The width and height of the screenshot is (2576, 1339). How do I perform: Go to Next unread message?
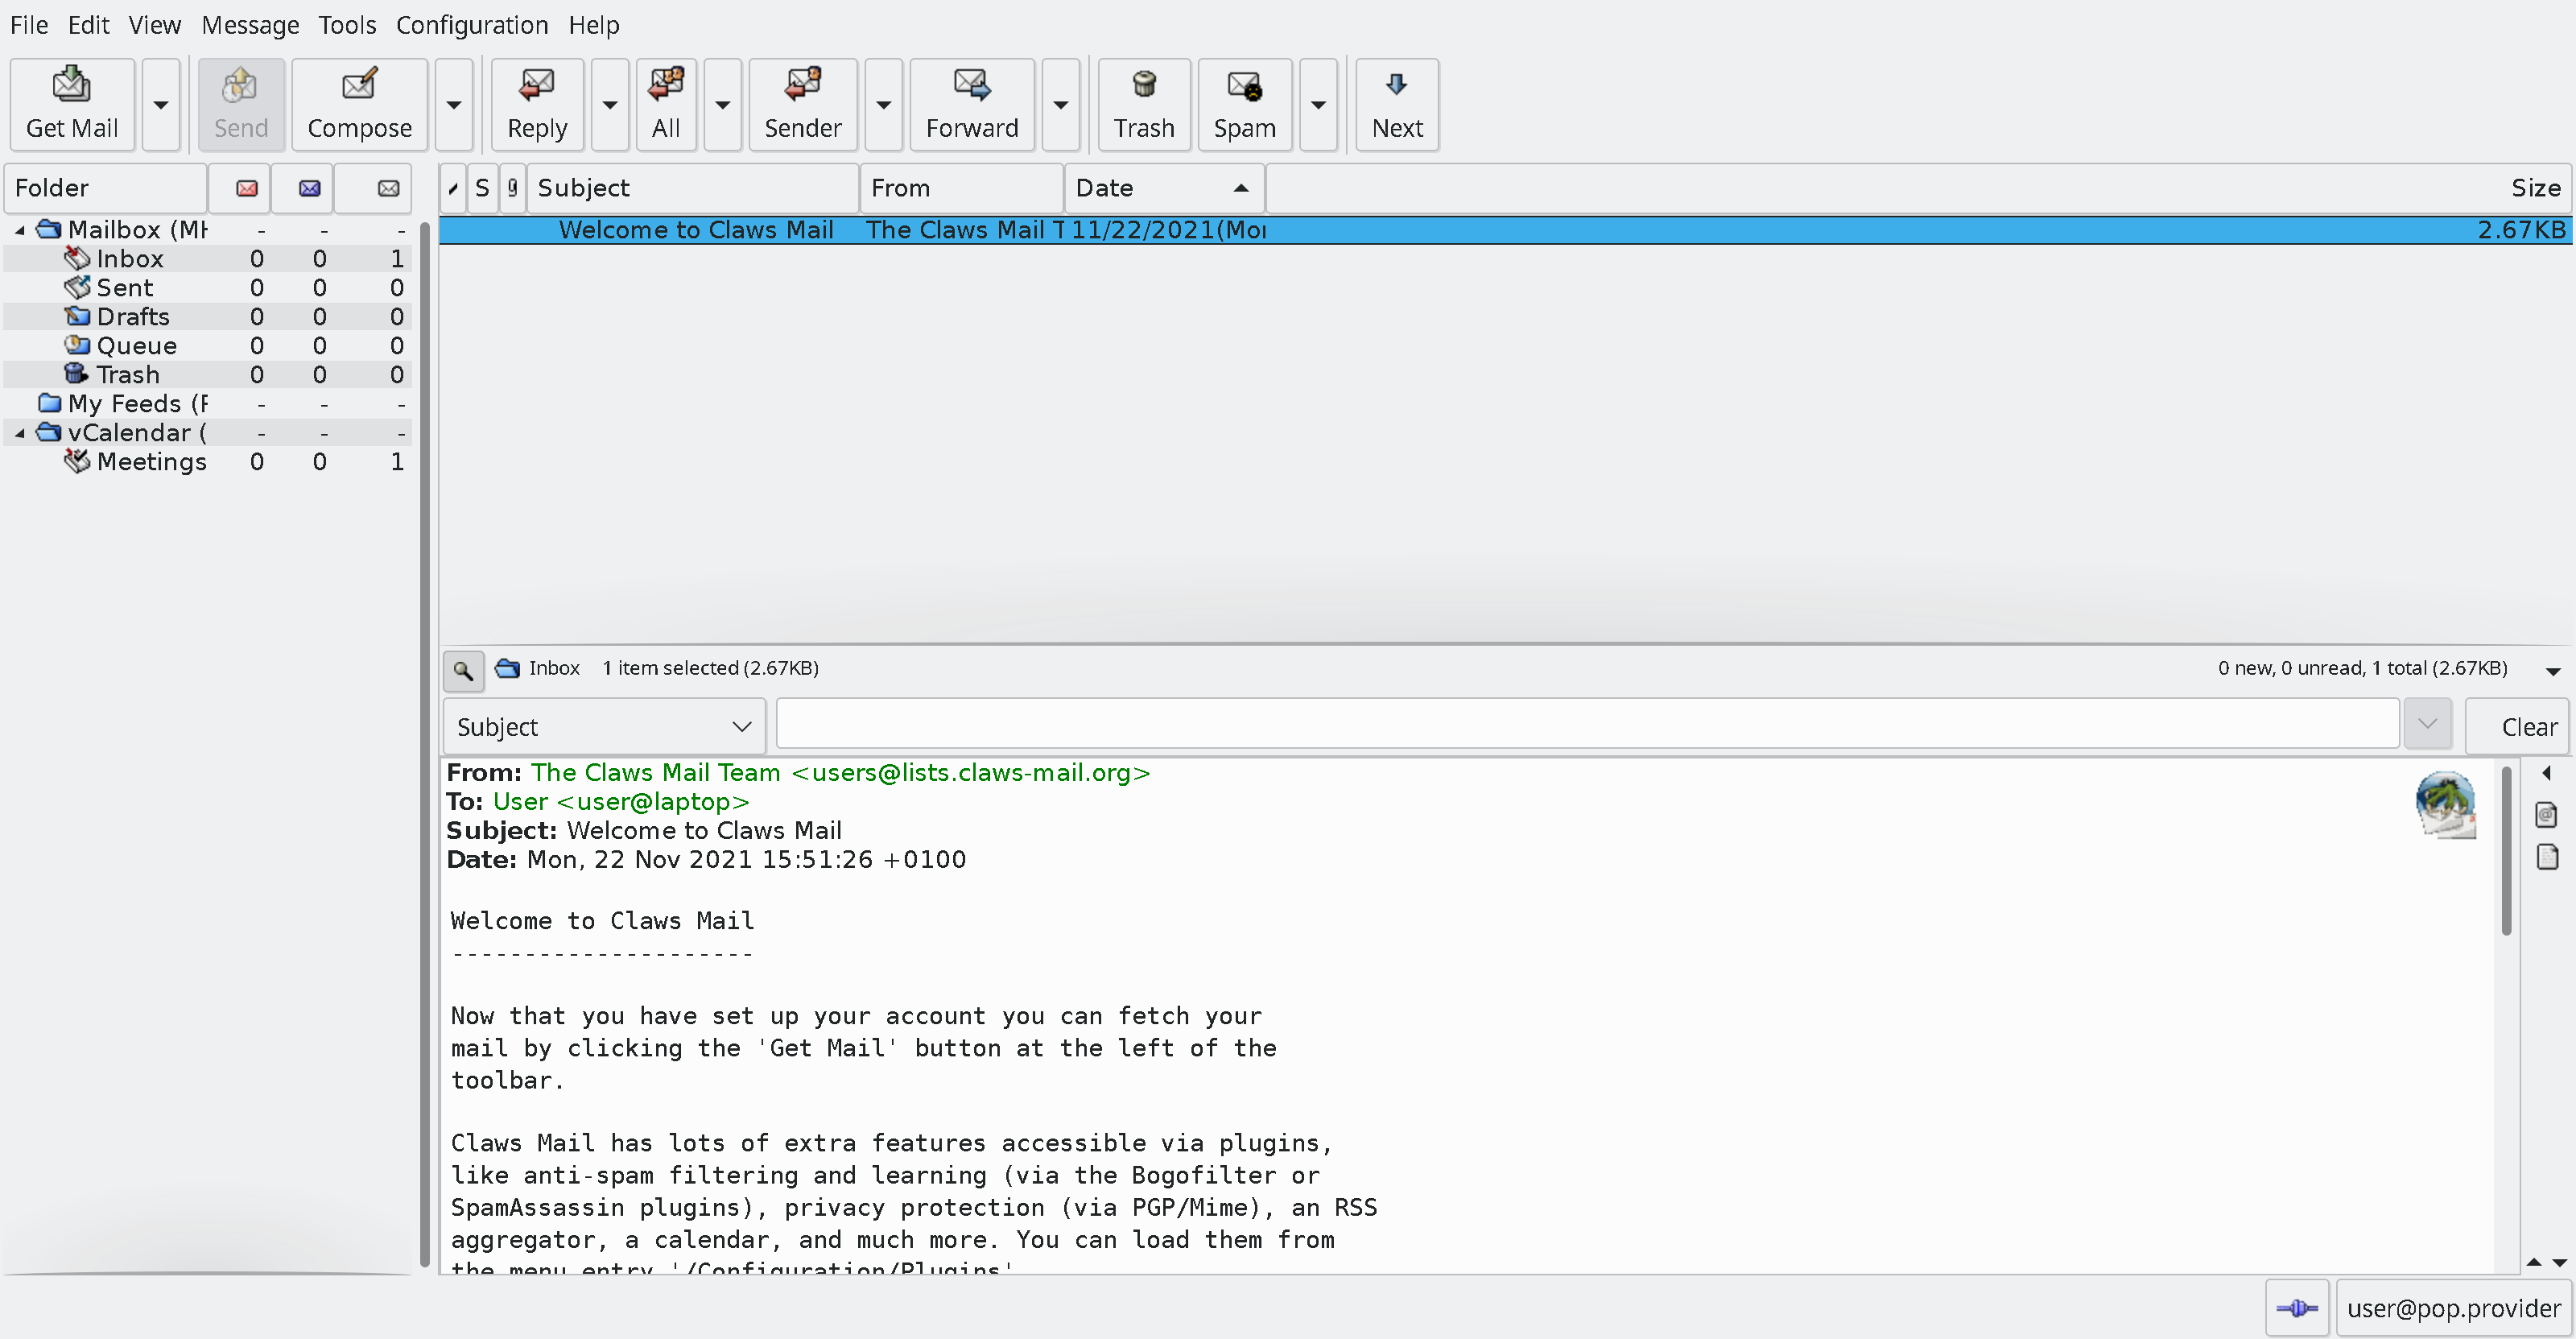click(x=1396, y=104)
